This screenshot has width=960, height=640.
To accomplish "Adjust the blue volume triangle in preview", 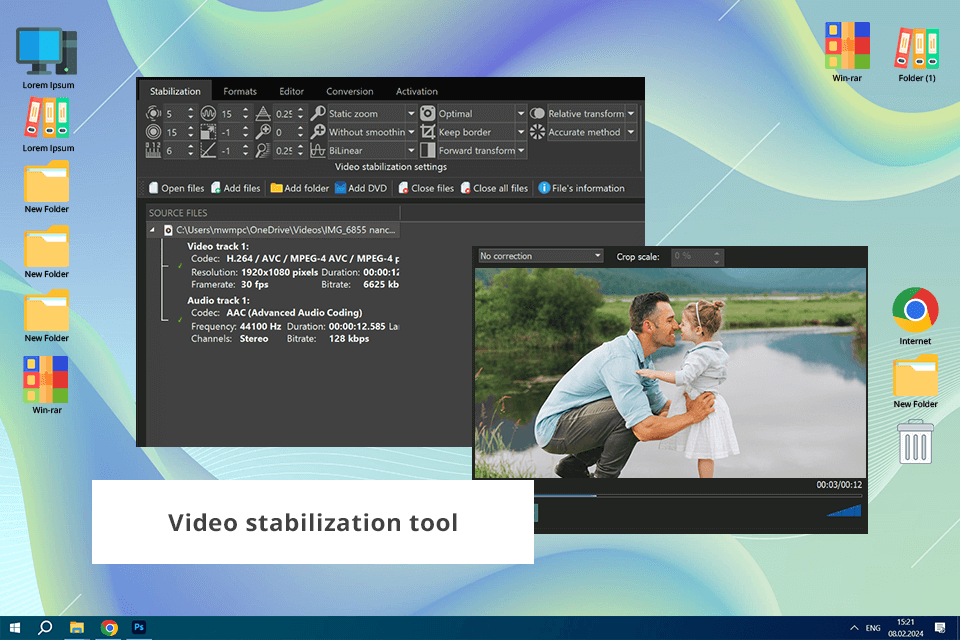I will (844, 510).
